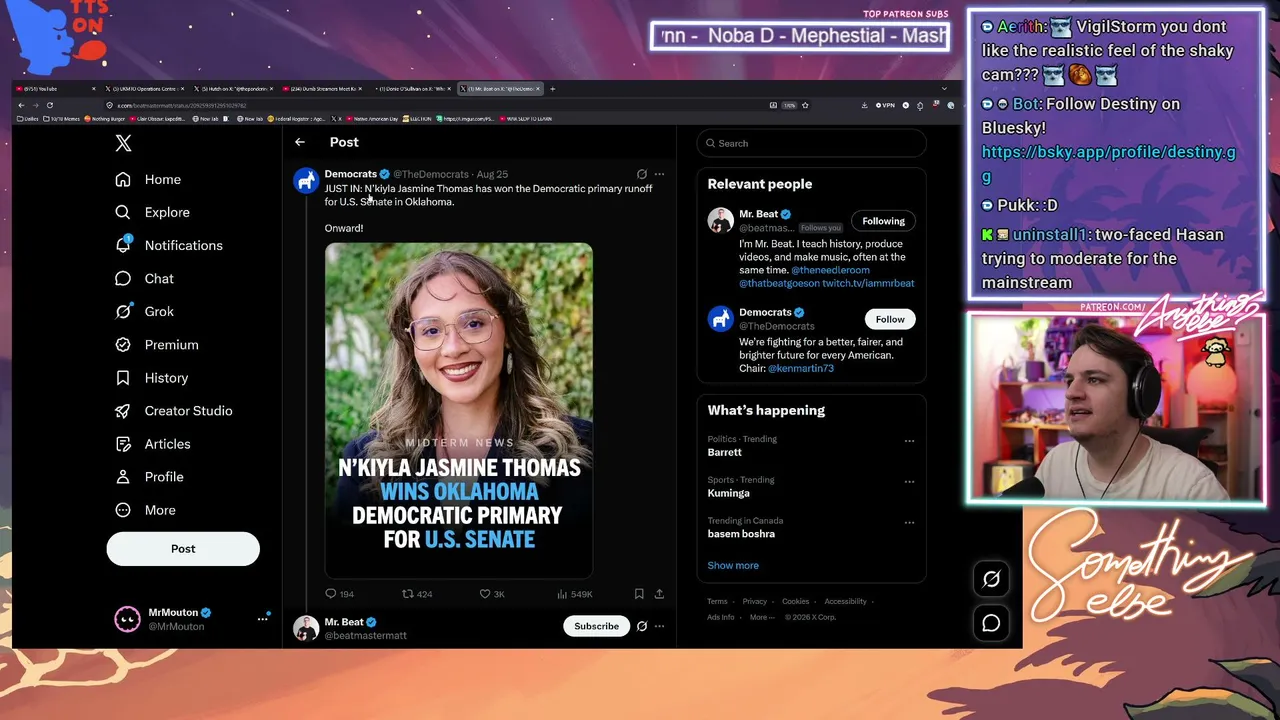The width and height of the screenshot is (1280, 720).
Task: Open three-dot menu on the Democrats post
Action: click(659, 174)
